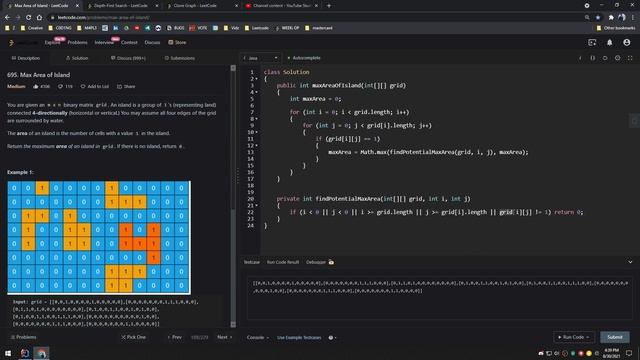
Task: Switch to the Description tab
Action: (x=26, y=58)
